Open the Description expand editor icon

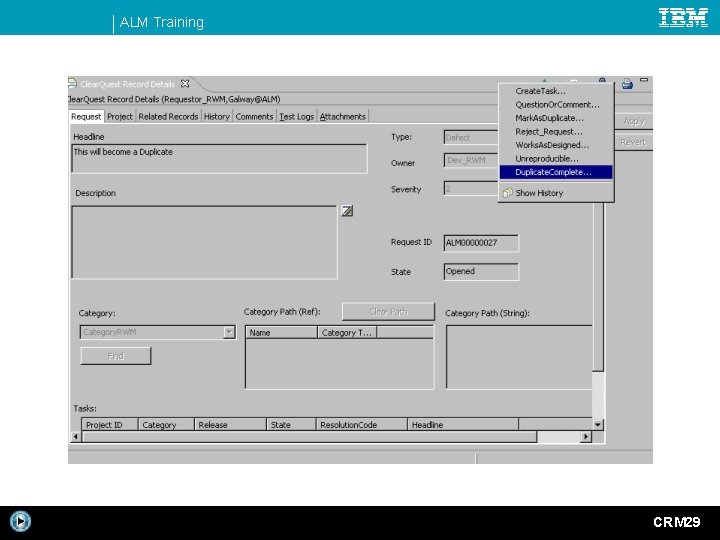click(347, 211)
